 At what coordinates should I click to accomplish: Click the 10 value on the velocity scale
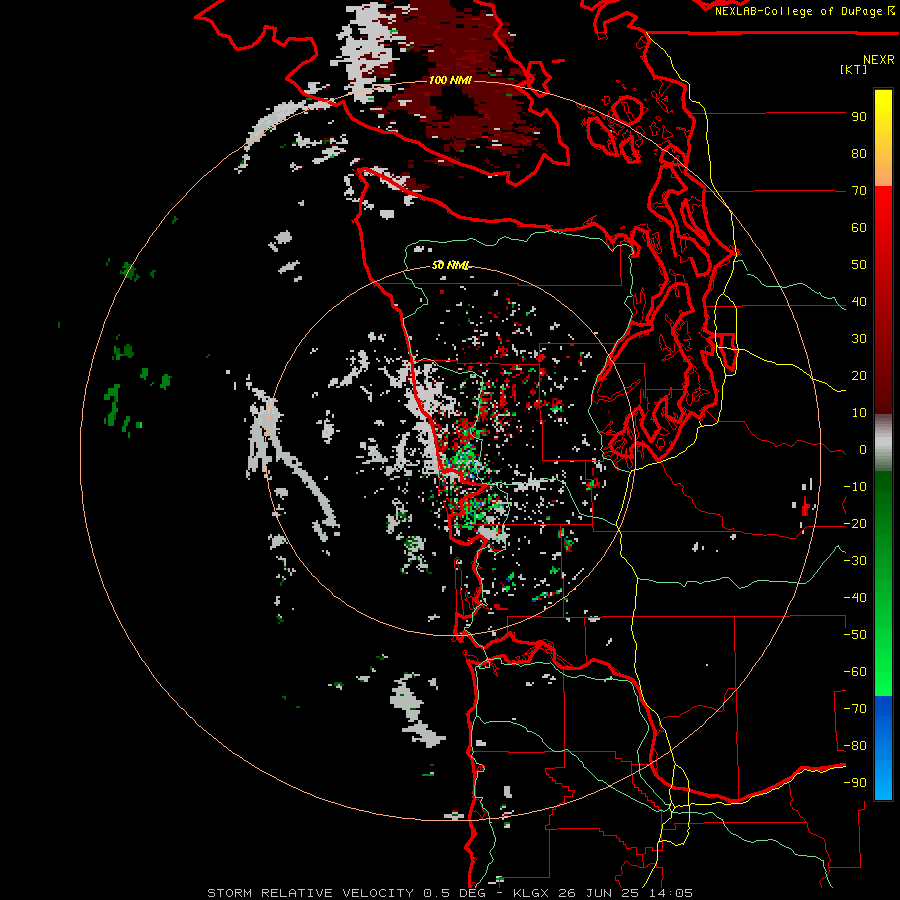coord(859,413)
